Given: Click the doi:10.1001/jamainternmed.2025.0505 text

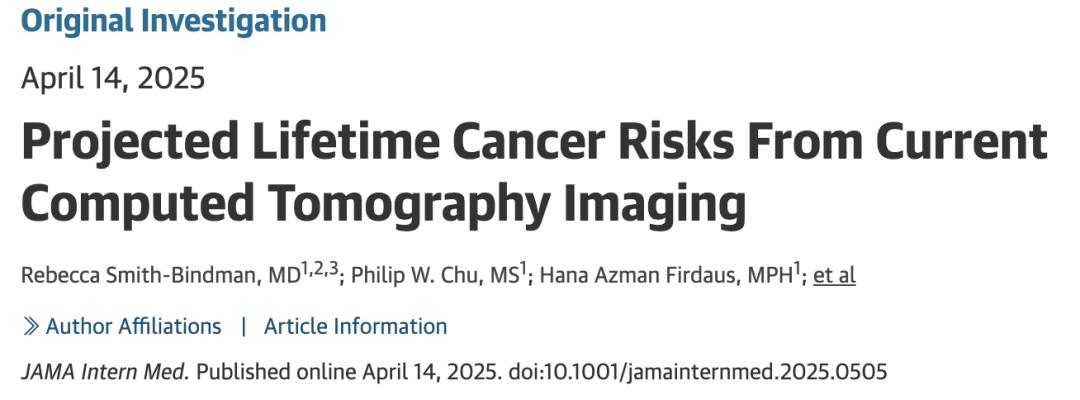Looking at the screenshot, I should pos(698,371).
